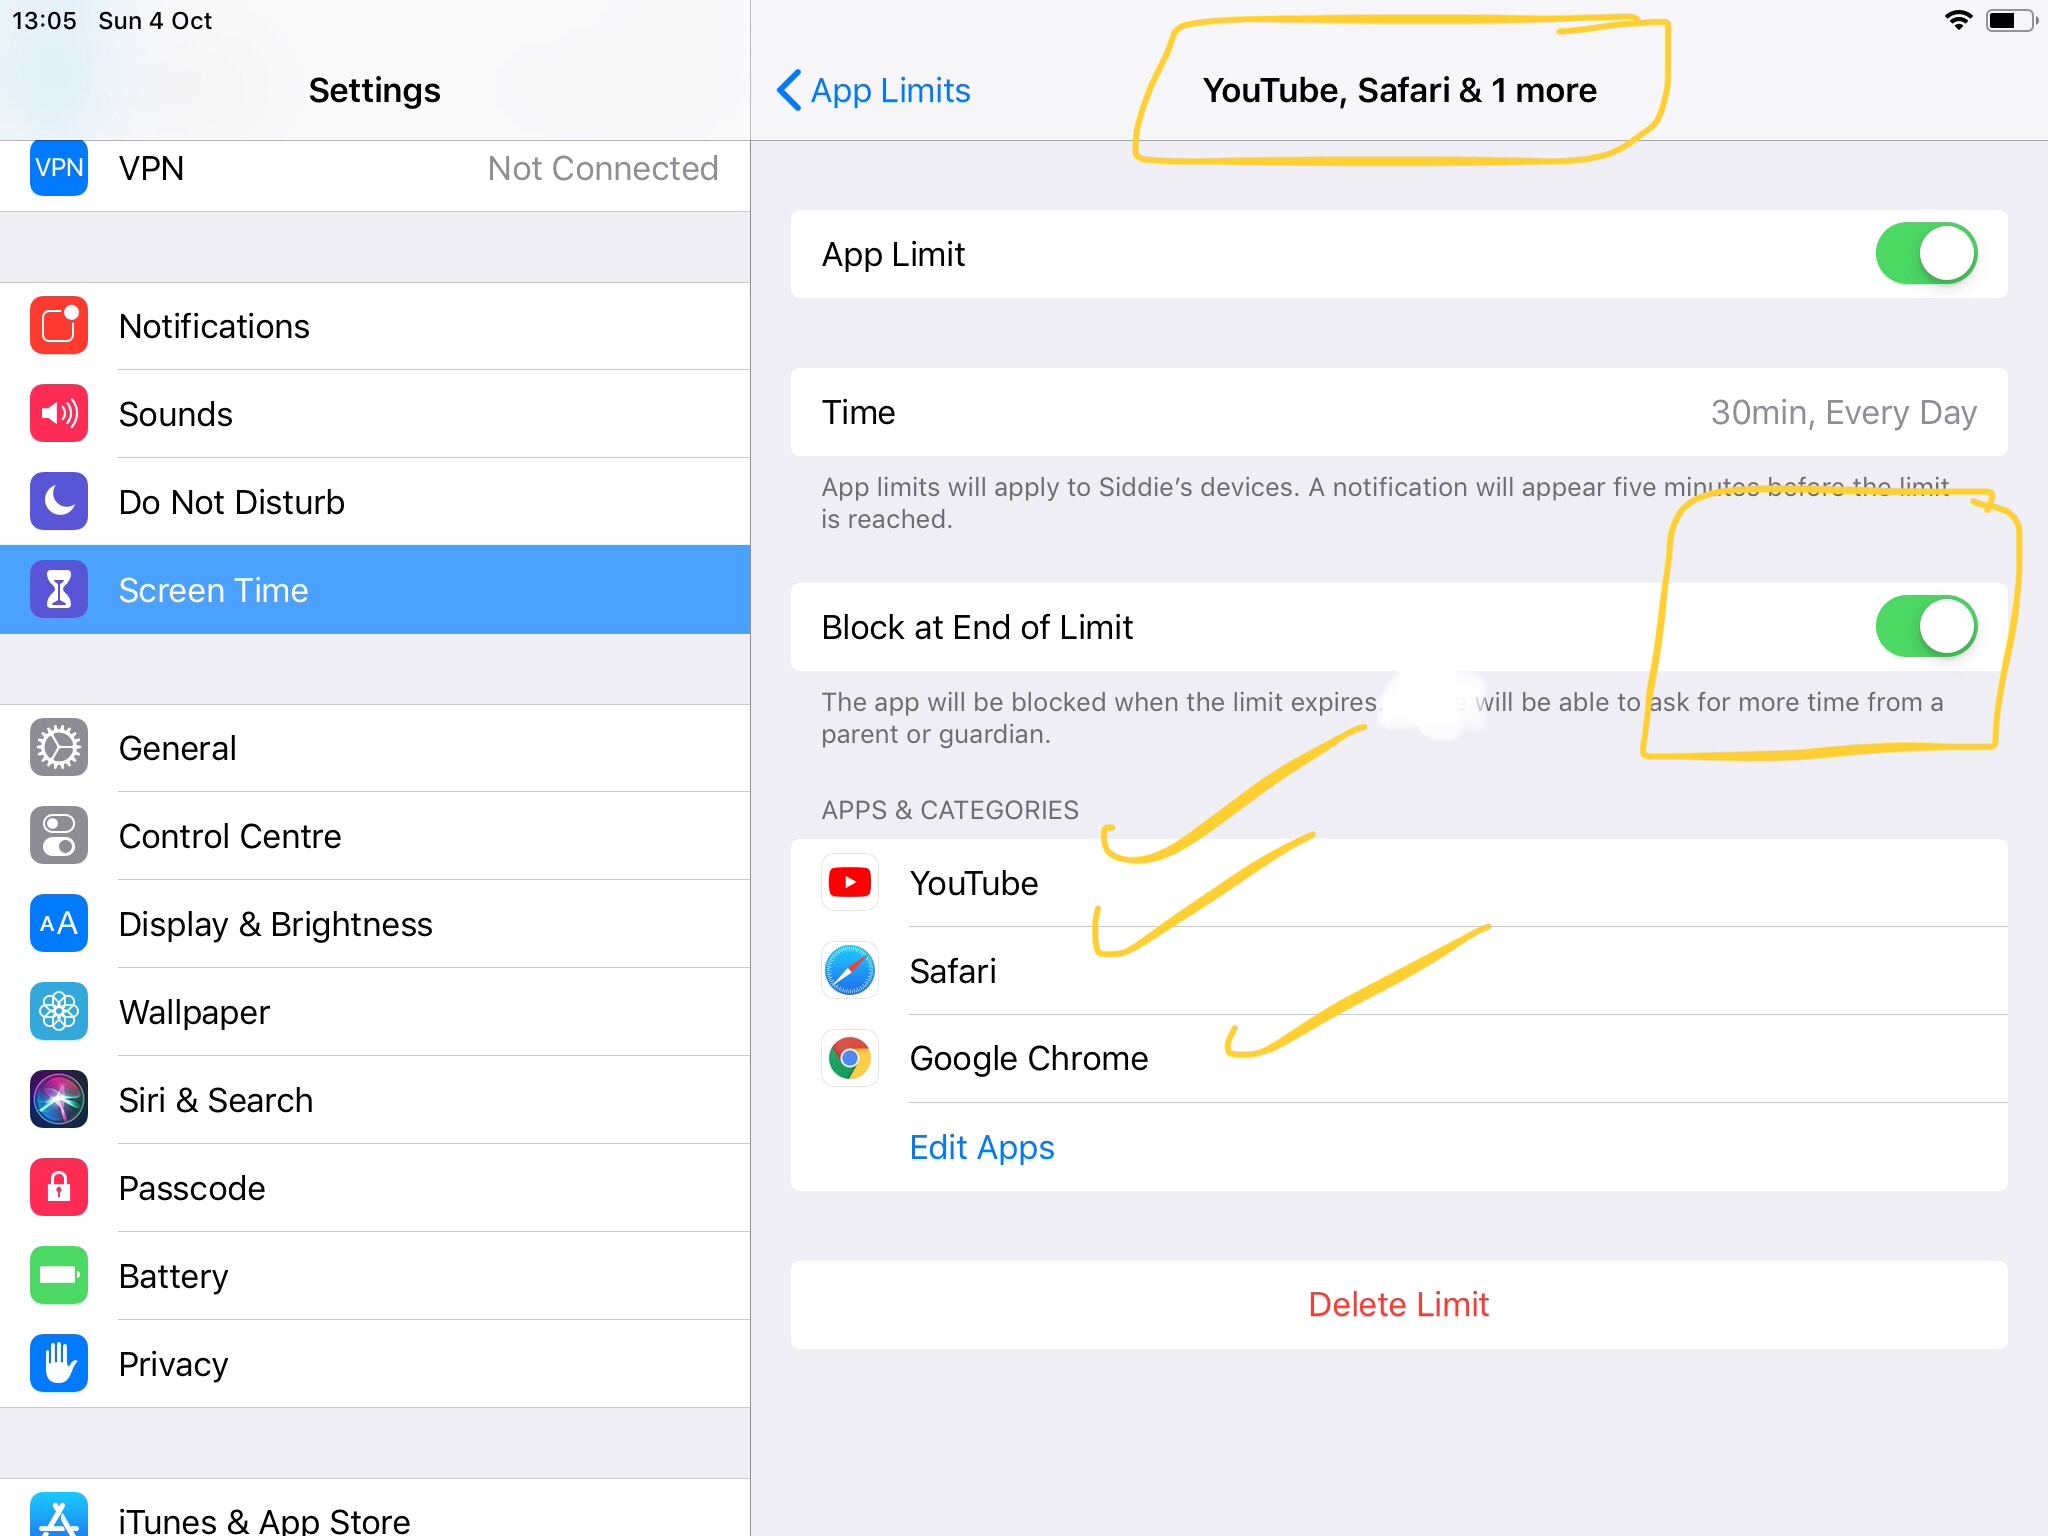2048x1536 pixels.
Task: Select Screen Time in sidebar
Action: pos(375,590)
